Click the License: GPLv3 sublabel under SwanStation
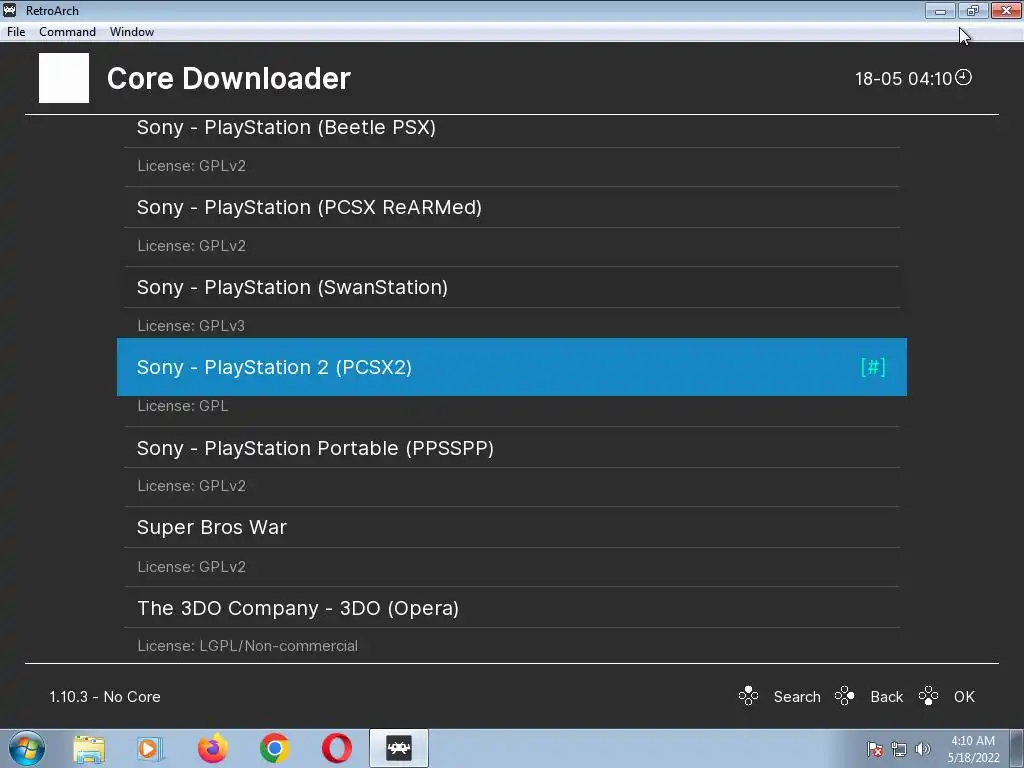1024x768 pixels. pos(191,326)
